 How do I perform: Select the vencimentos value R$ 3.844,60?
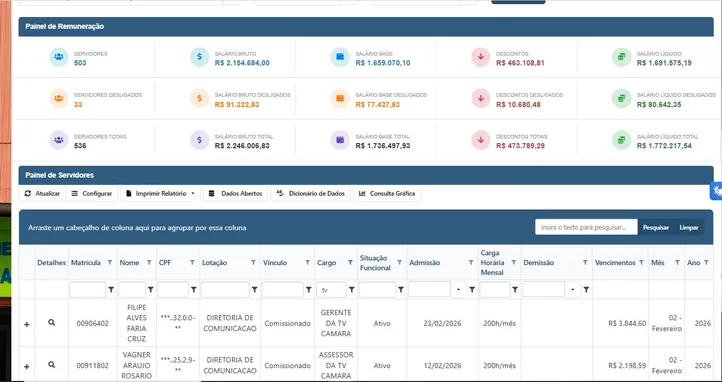pyautogui.click(x=627, y=324)
